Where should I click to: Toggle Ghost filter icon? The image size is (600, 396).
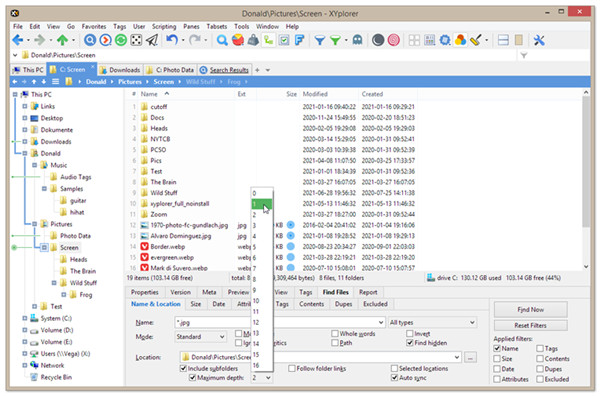(x=357, y=40)
